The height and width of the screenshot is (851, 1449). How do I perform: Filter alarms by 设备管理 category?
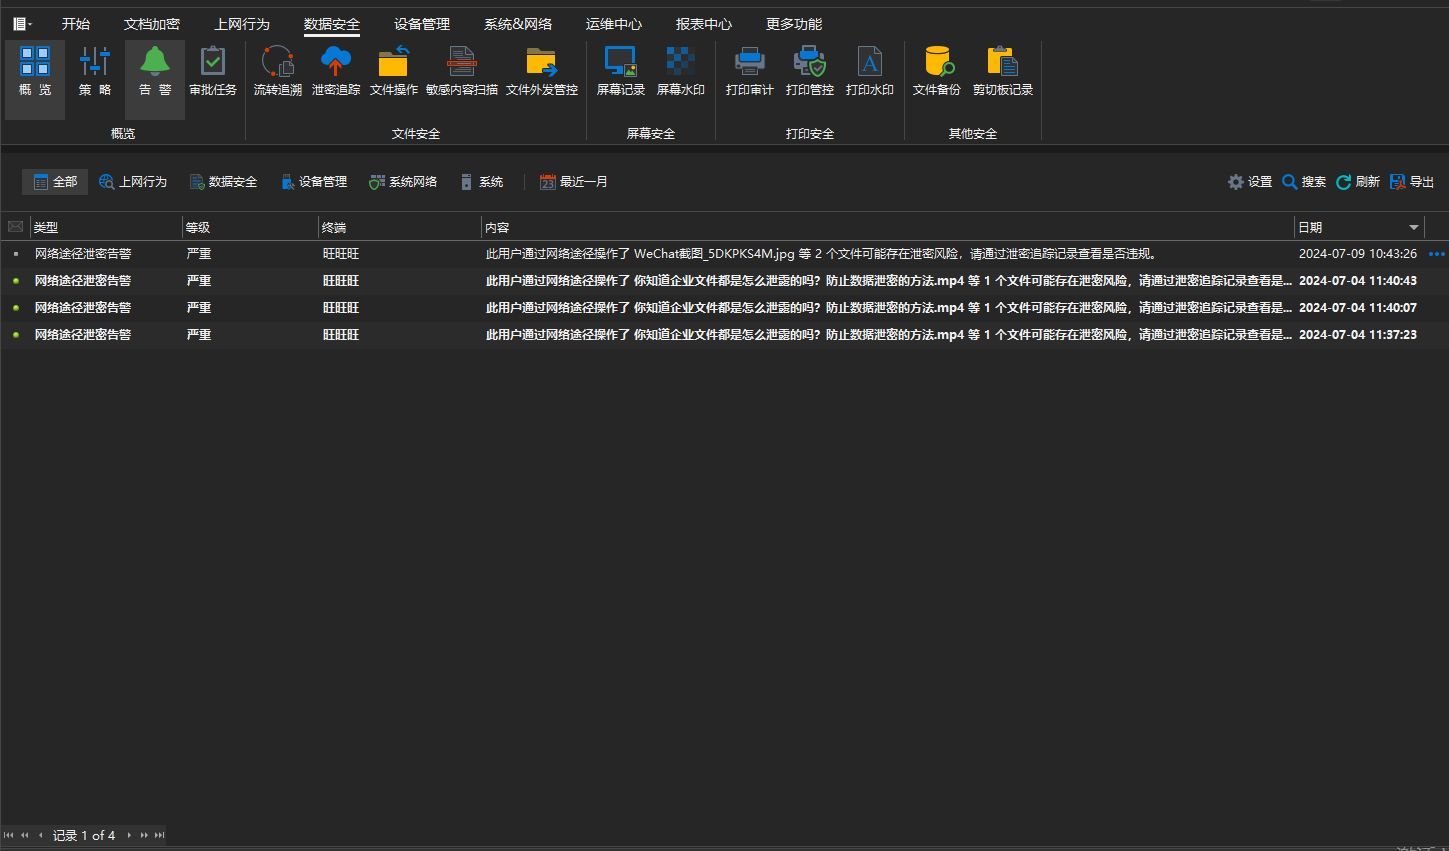click(x=313, y=182)
